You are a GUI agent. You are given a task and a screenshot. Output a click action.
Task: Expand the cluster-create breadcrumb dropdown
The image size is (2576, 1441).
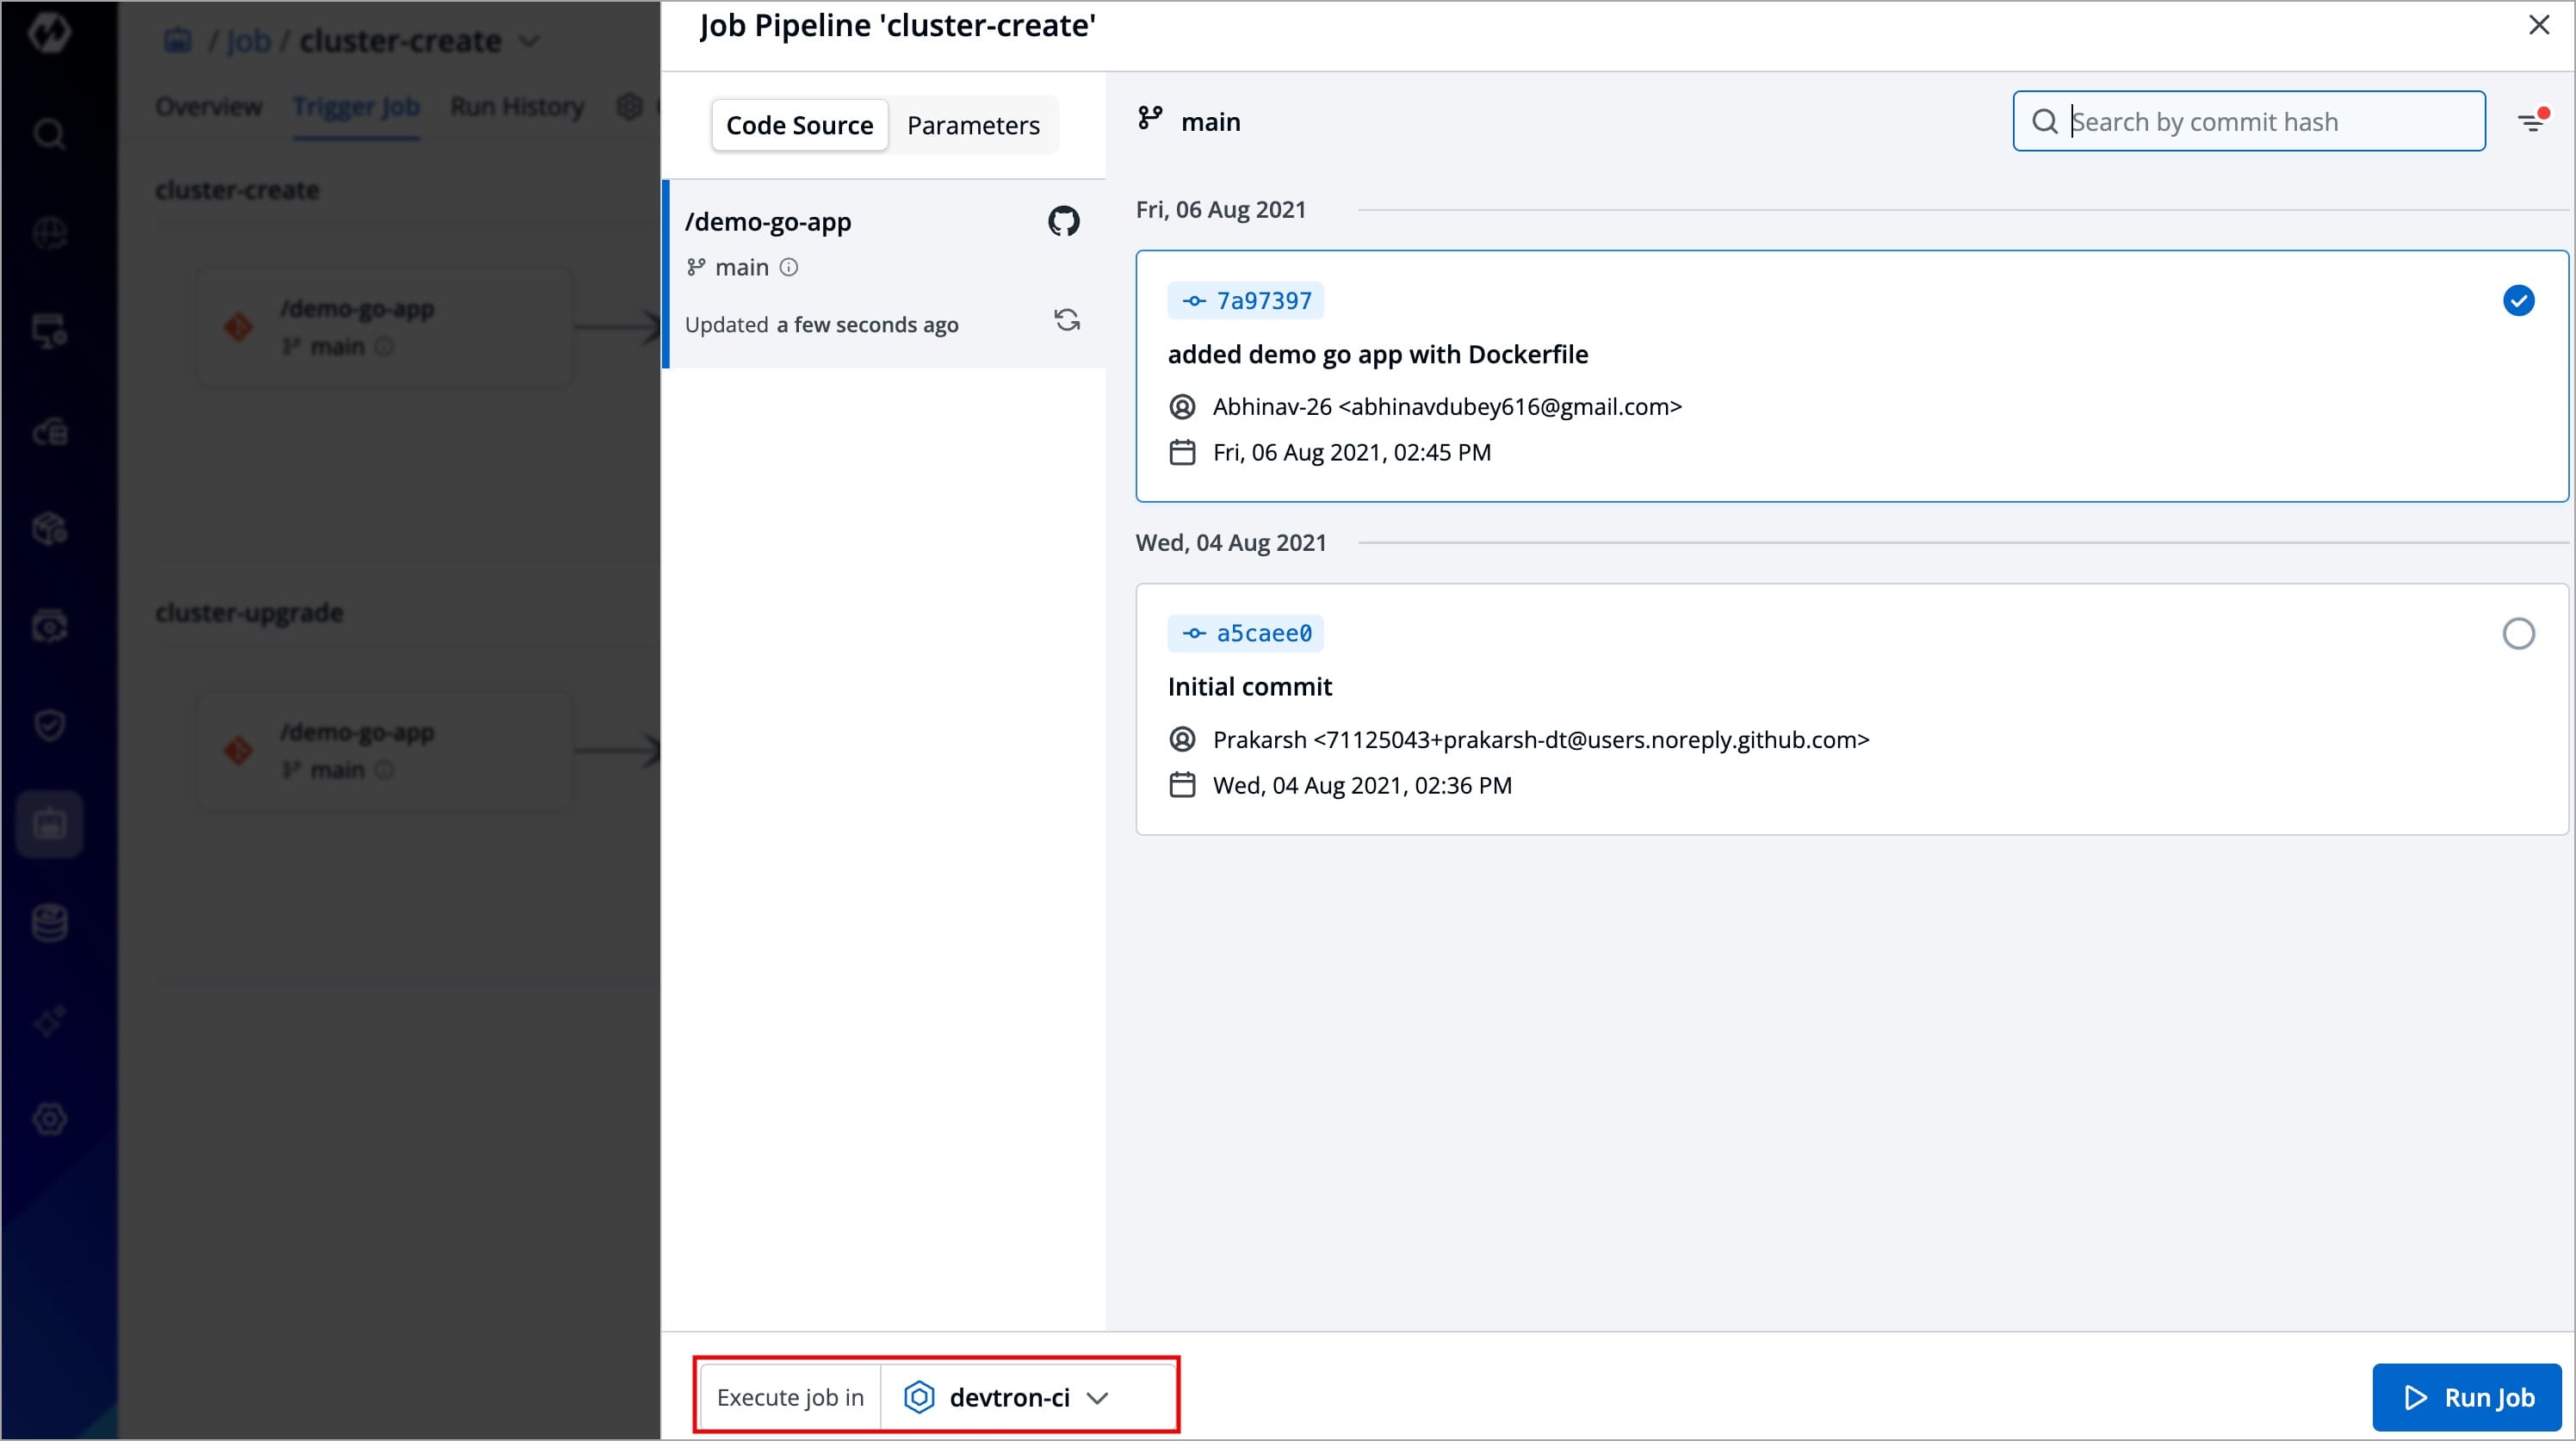(530, 41)
